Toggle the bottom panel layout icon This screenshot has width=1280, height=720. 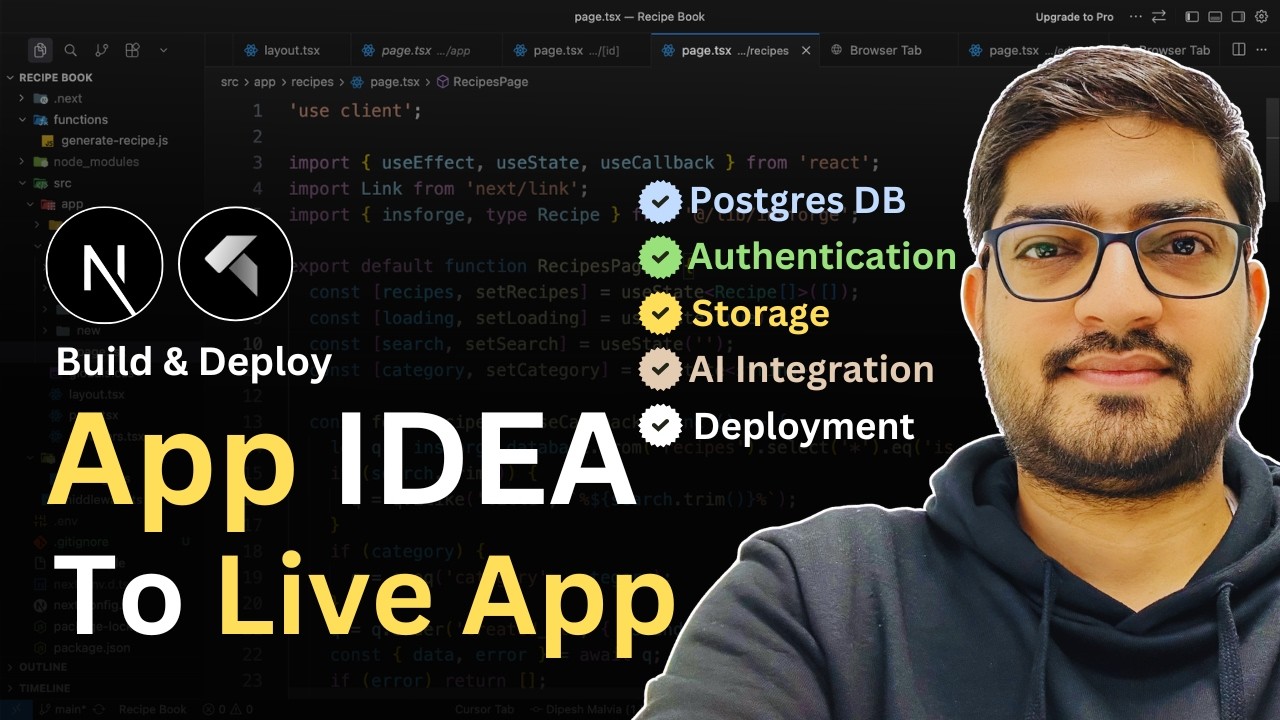pyautogui.click(x=1213, y=17)
